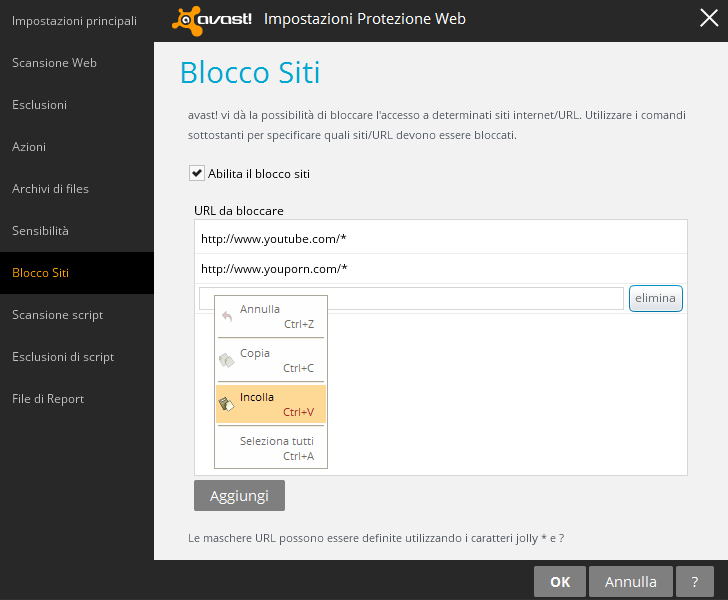
Task: Click the paste clipboard icon
Action: [x=227, y=404]
